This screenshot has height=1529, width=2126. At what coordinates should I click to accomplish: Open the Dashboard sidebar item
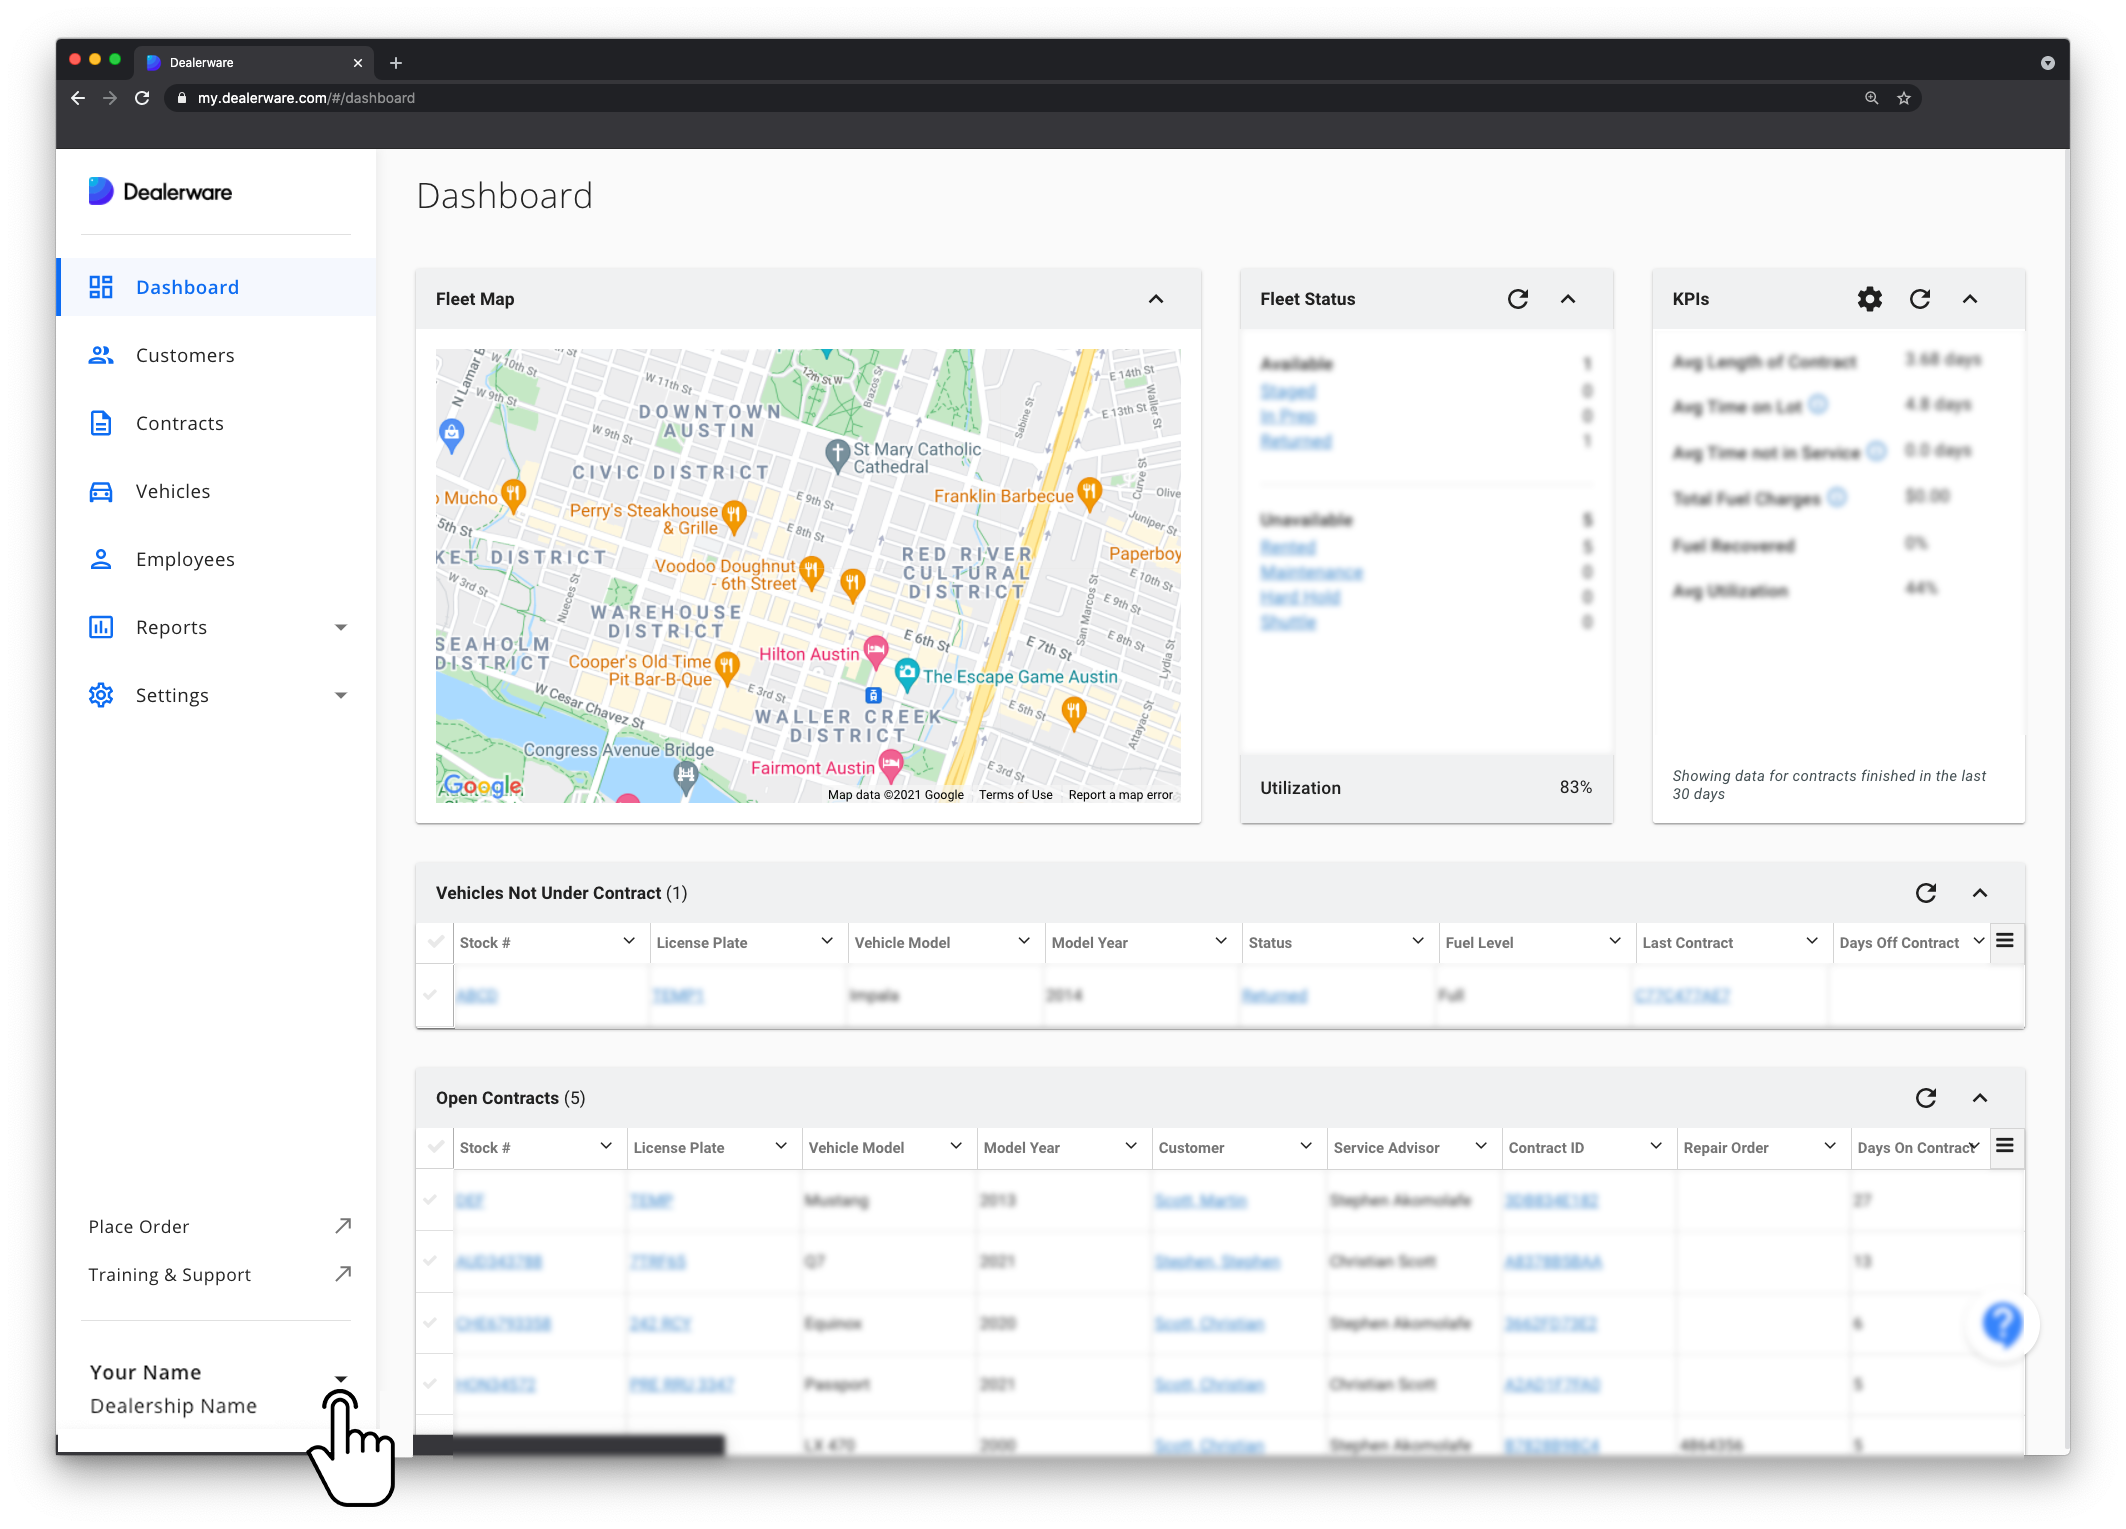pos(217,287)
